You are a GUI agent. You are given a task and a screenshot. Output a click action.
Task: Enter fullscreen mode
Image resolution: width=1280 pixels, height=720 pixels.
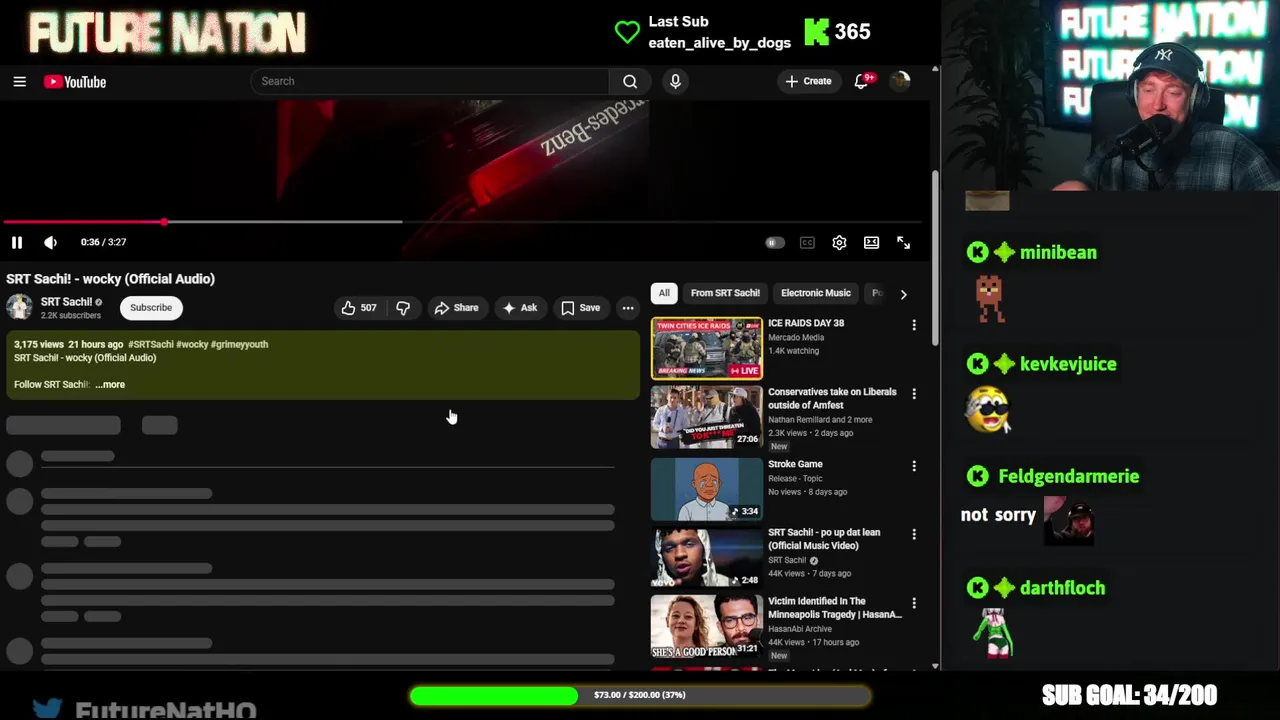click(x=903, y=242)
